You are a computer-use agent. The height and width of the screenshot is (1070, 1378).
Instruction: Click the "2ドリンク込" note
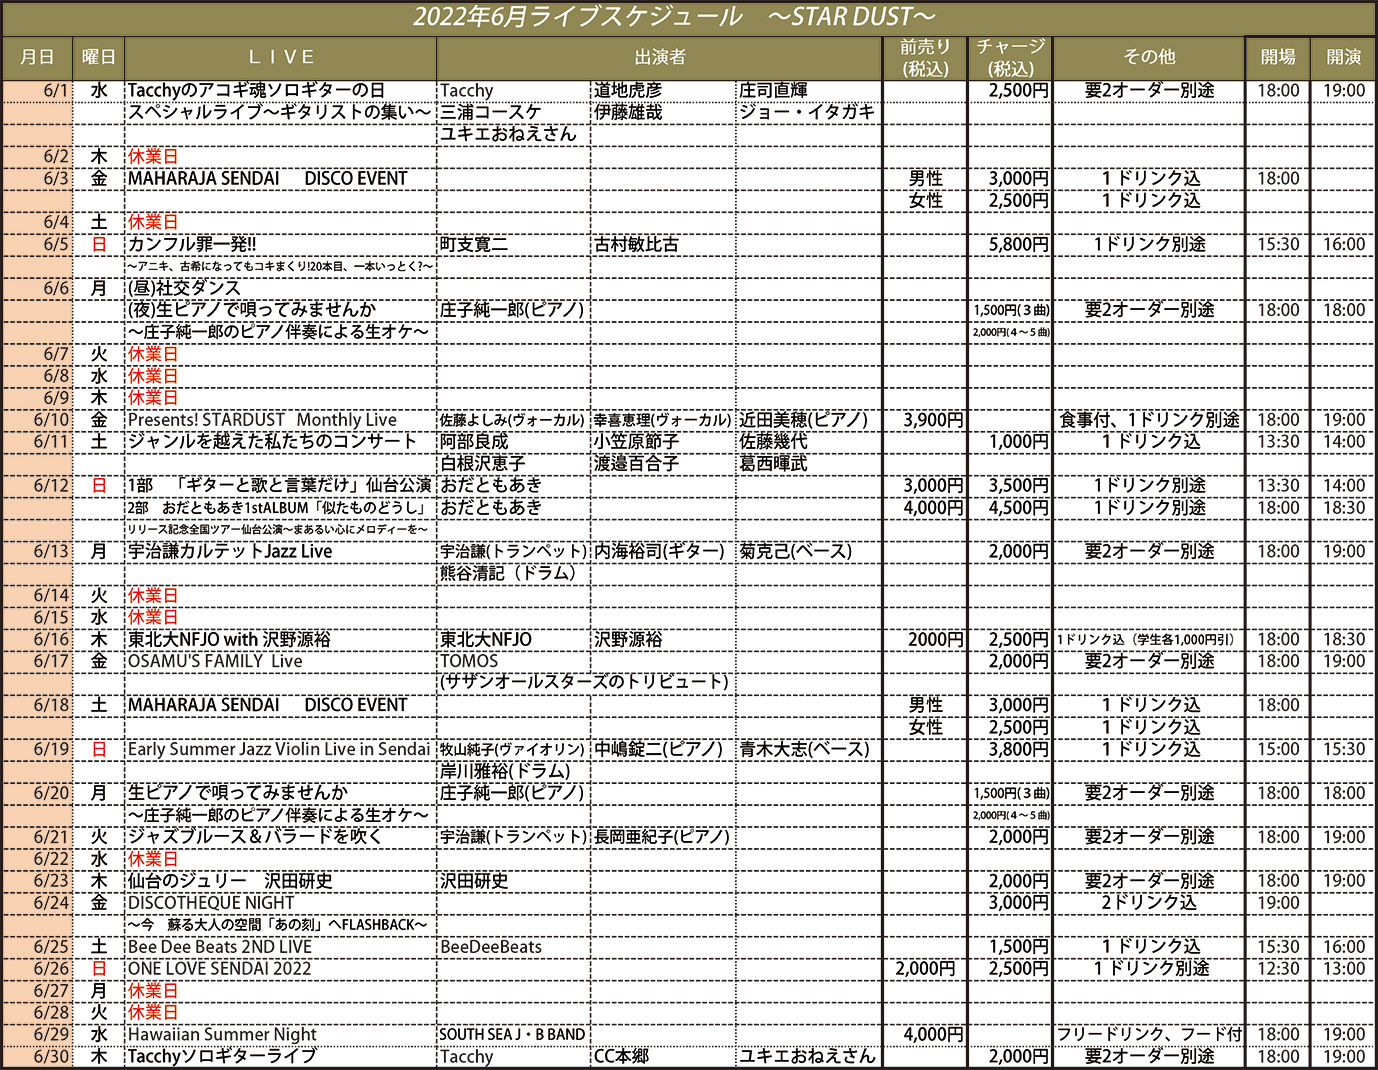(1149, 903)
